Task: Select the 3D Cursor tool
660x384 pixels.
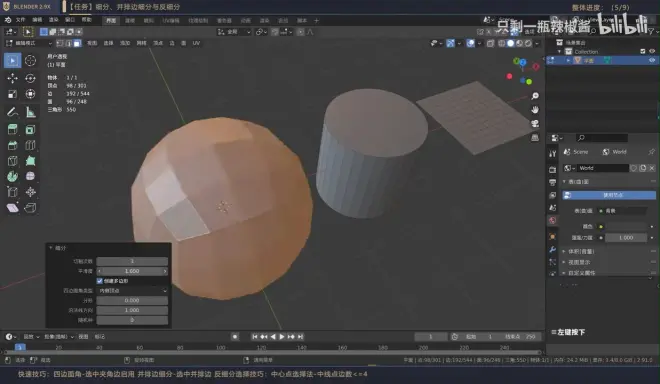Action: click(30, 61)
